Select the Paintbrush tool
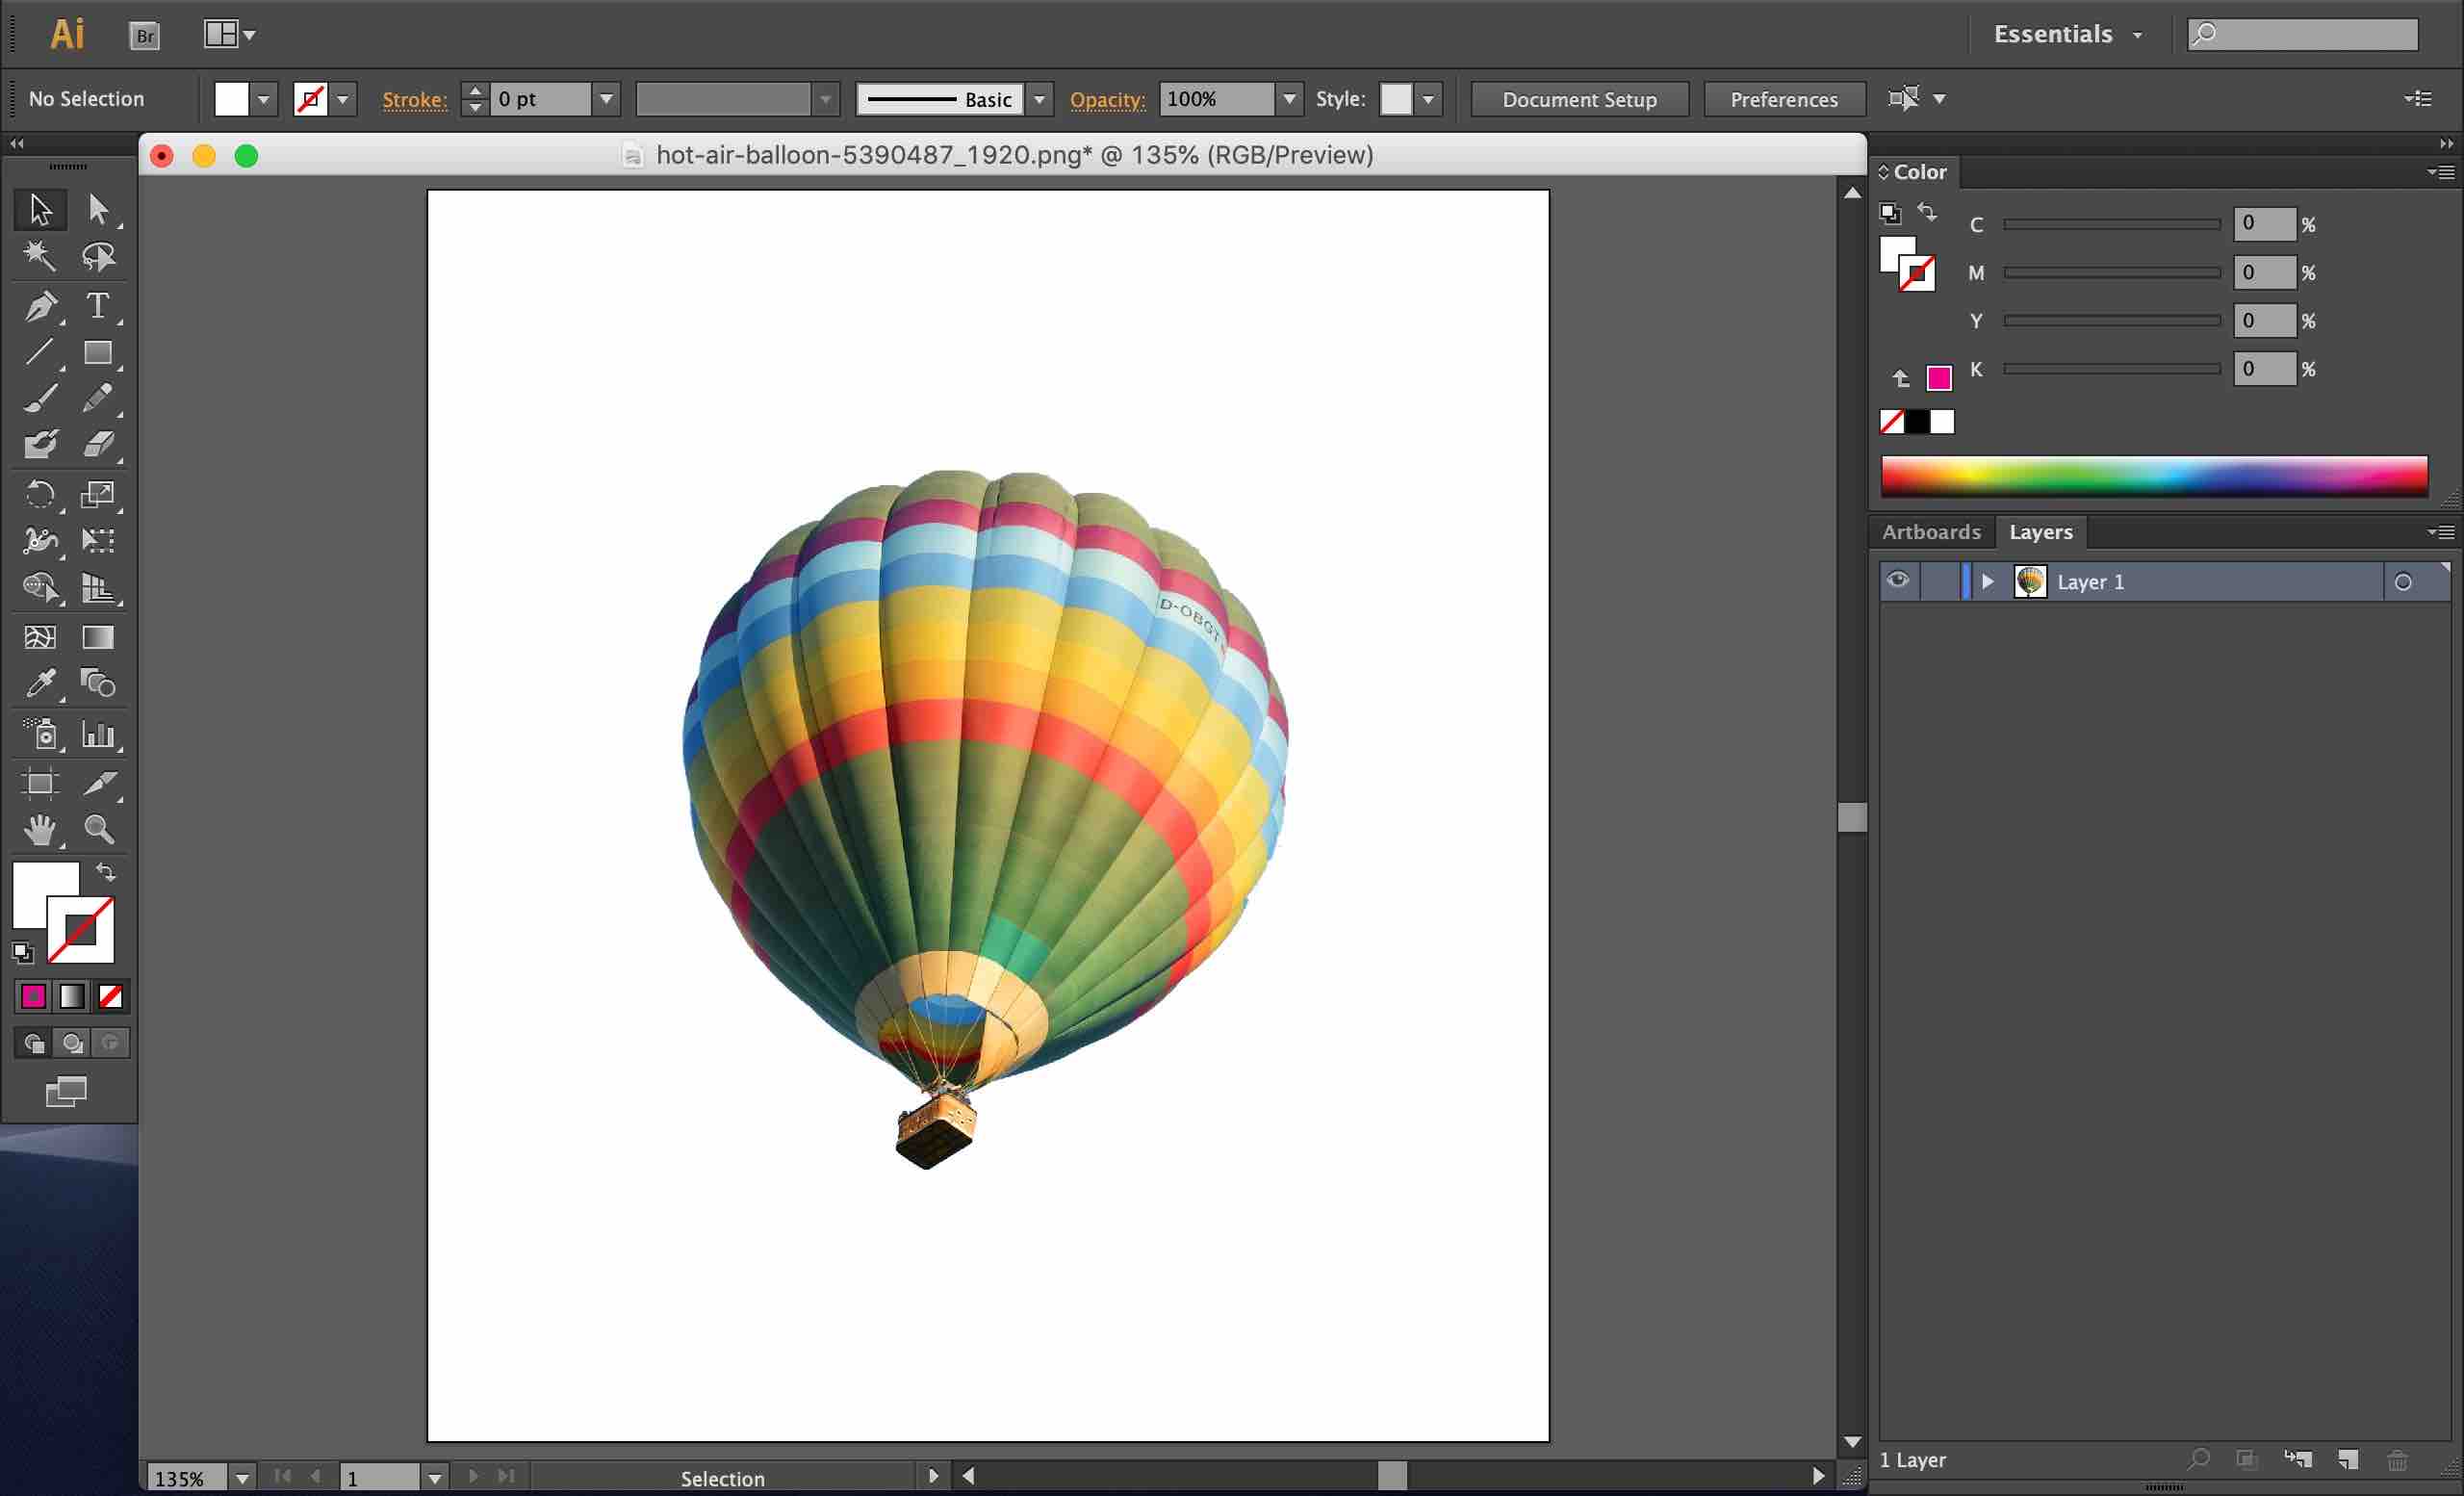 (41, 397)
